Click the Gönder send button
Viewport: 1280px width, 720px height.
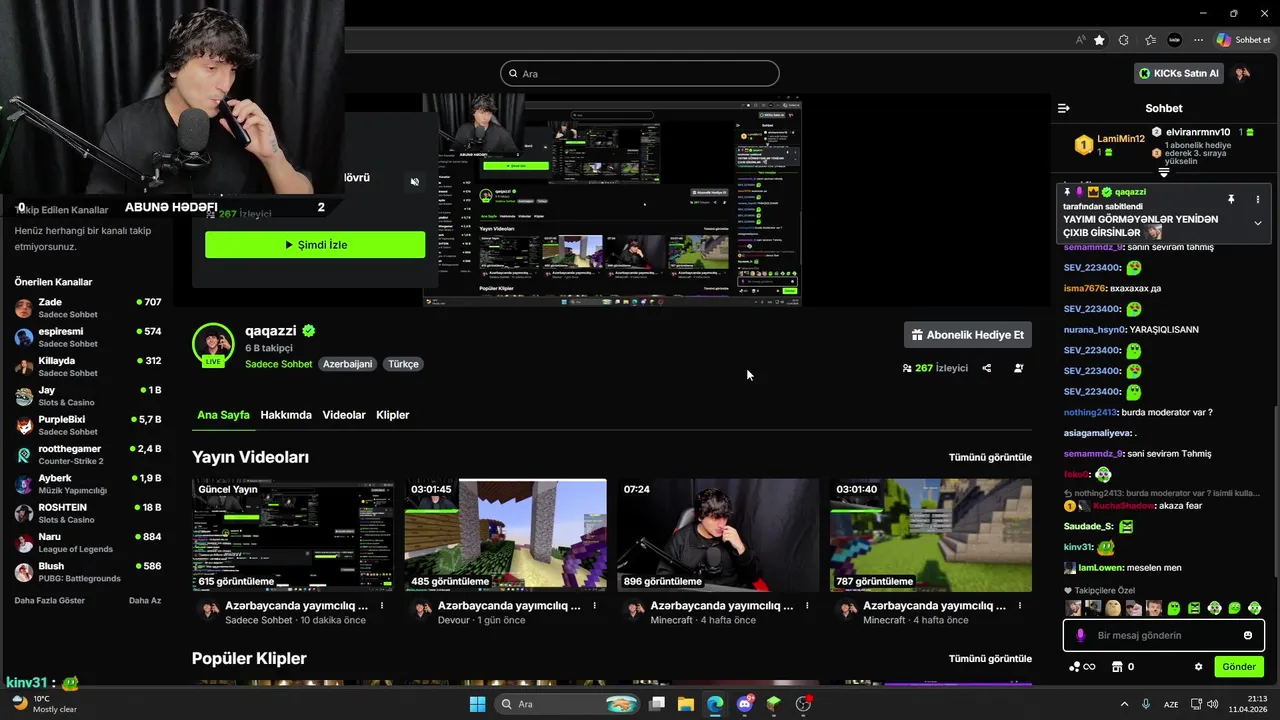click(x=1239, y=667)
